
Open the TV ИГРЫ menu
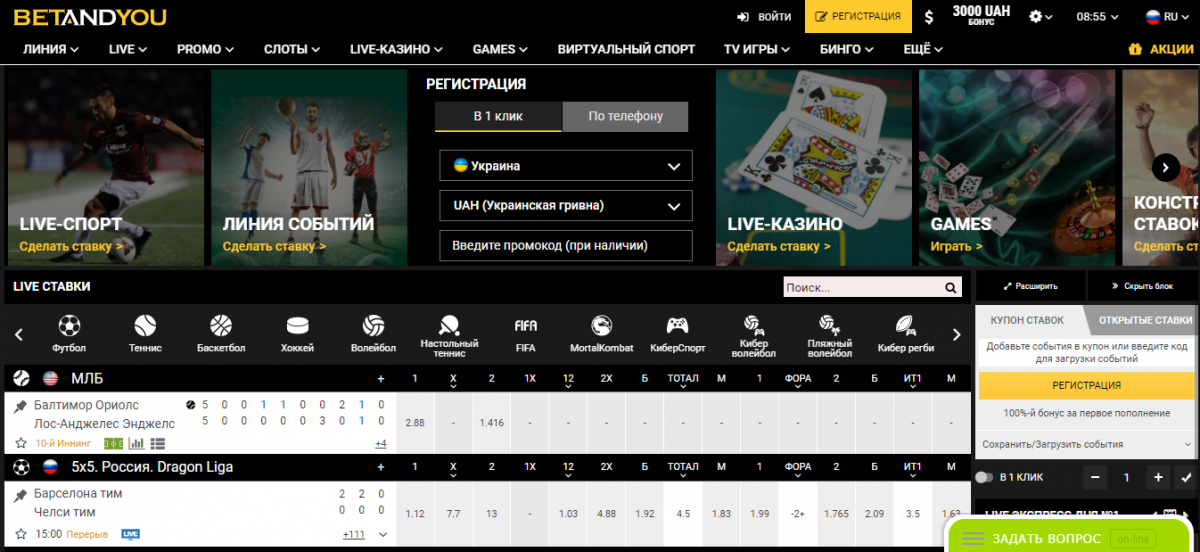click(758, 49)
